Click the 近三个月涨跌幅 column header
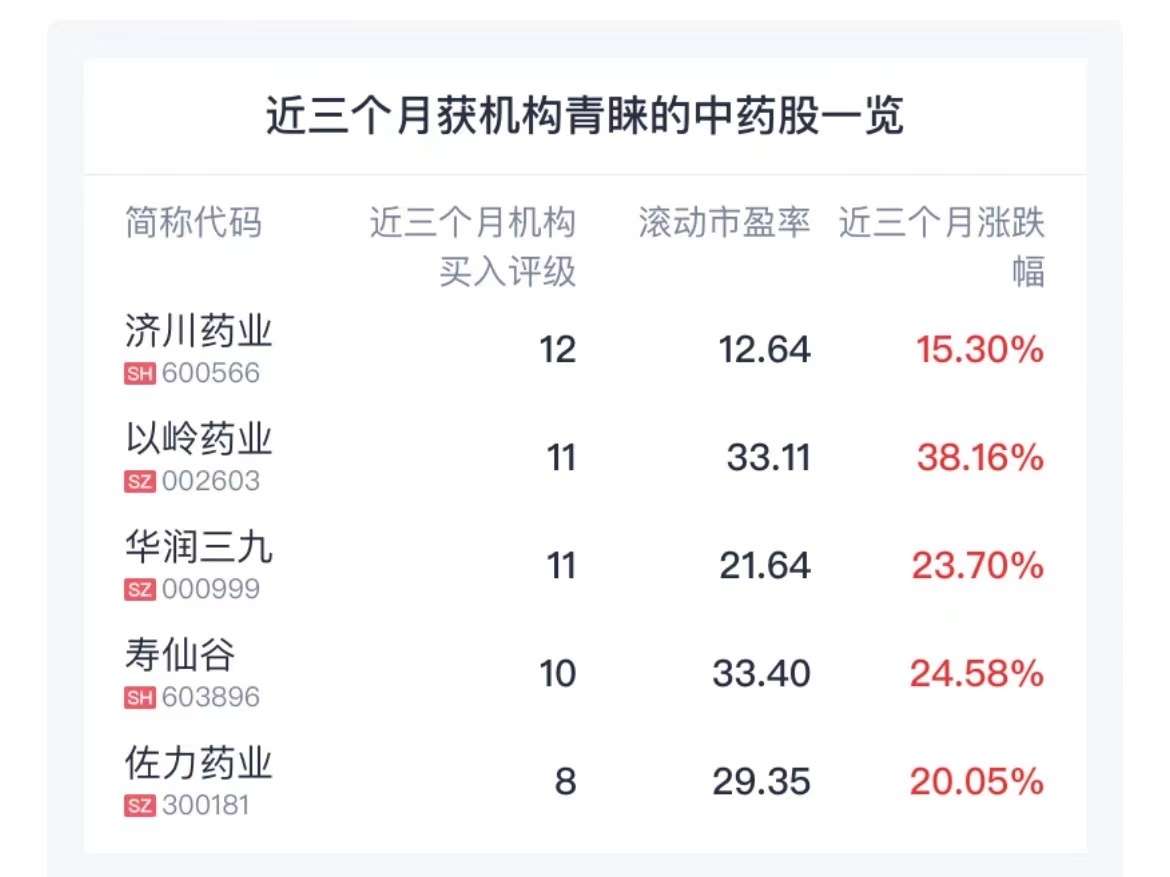Screen dimensions: 1170x877 click(x=942, y=246)
